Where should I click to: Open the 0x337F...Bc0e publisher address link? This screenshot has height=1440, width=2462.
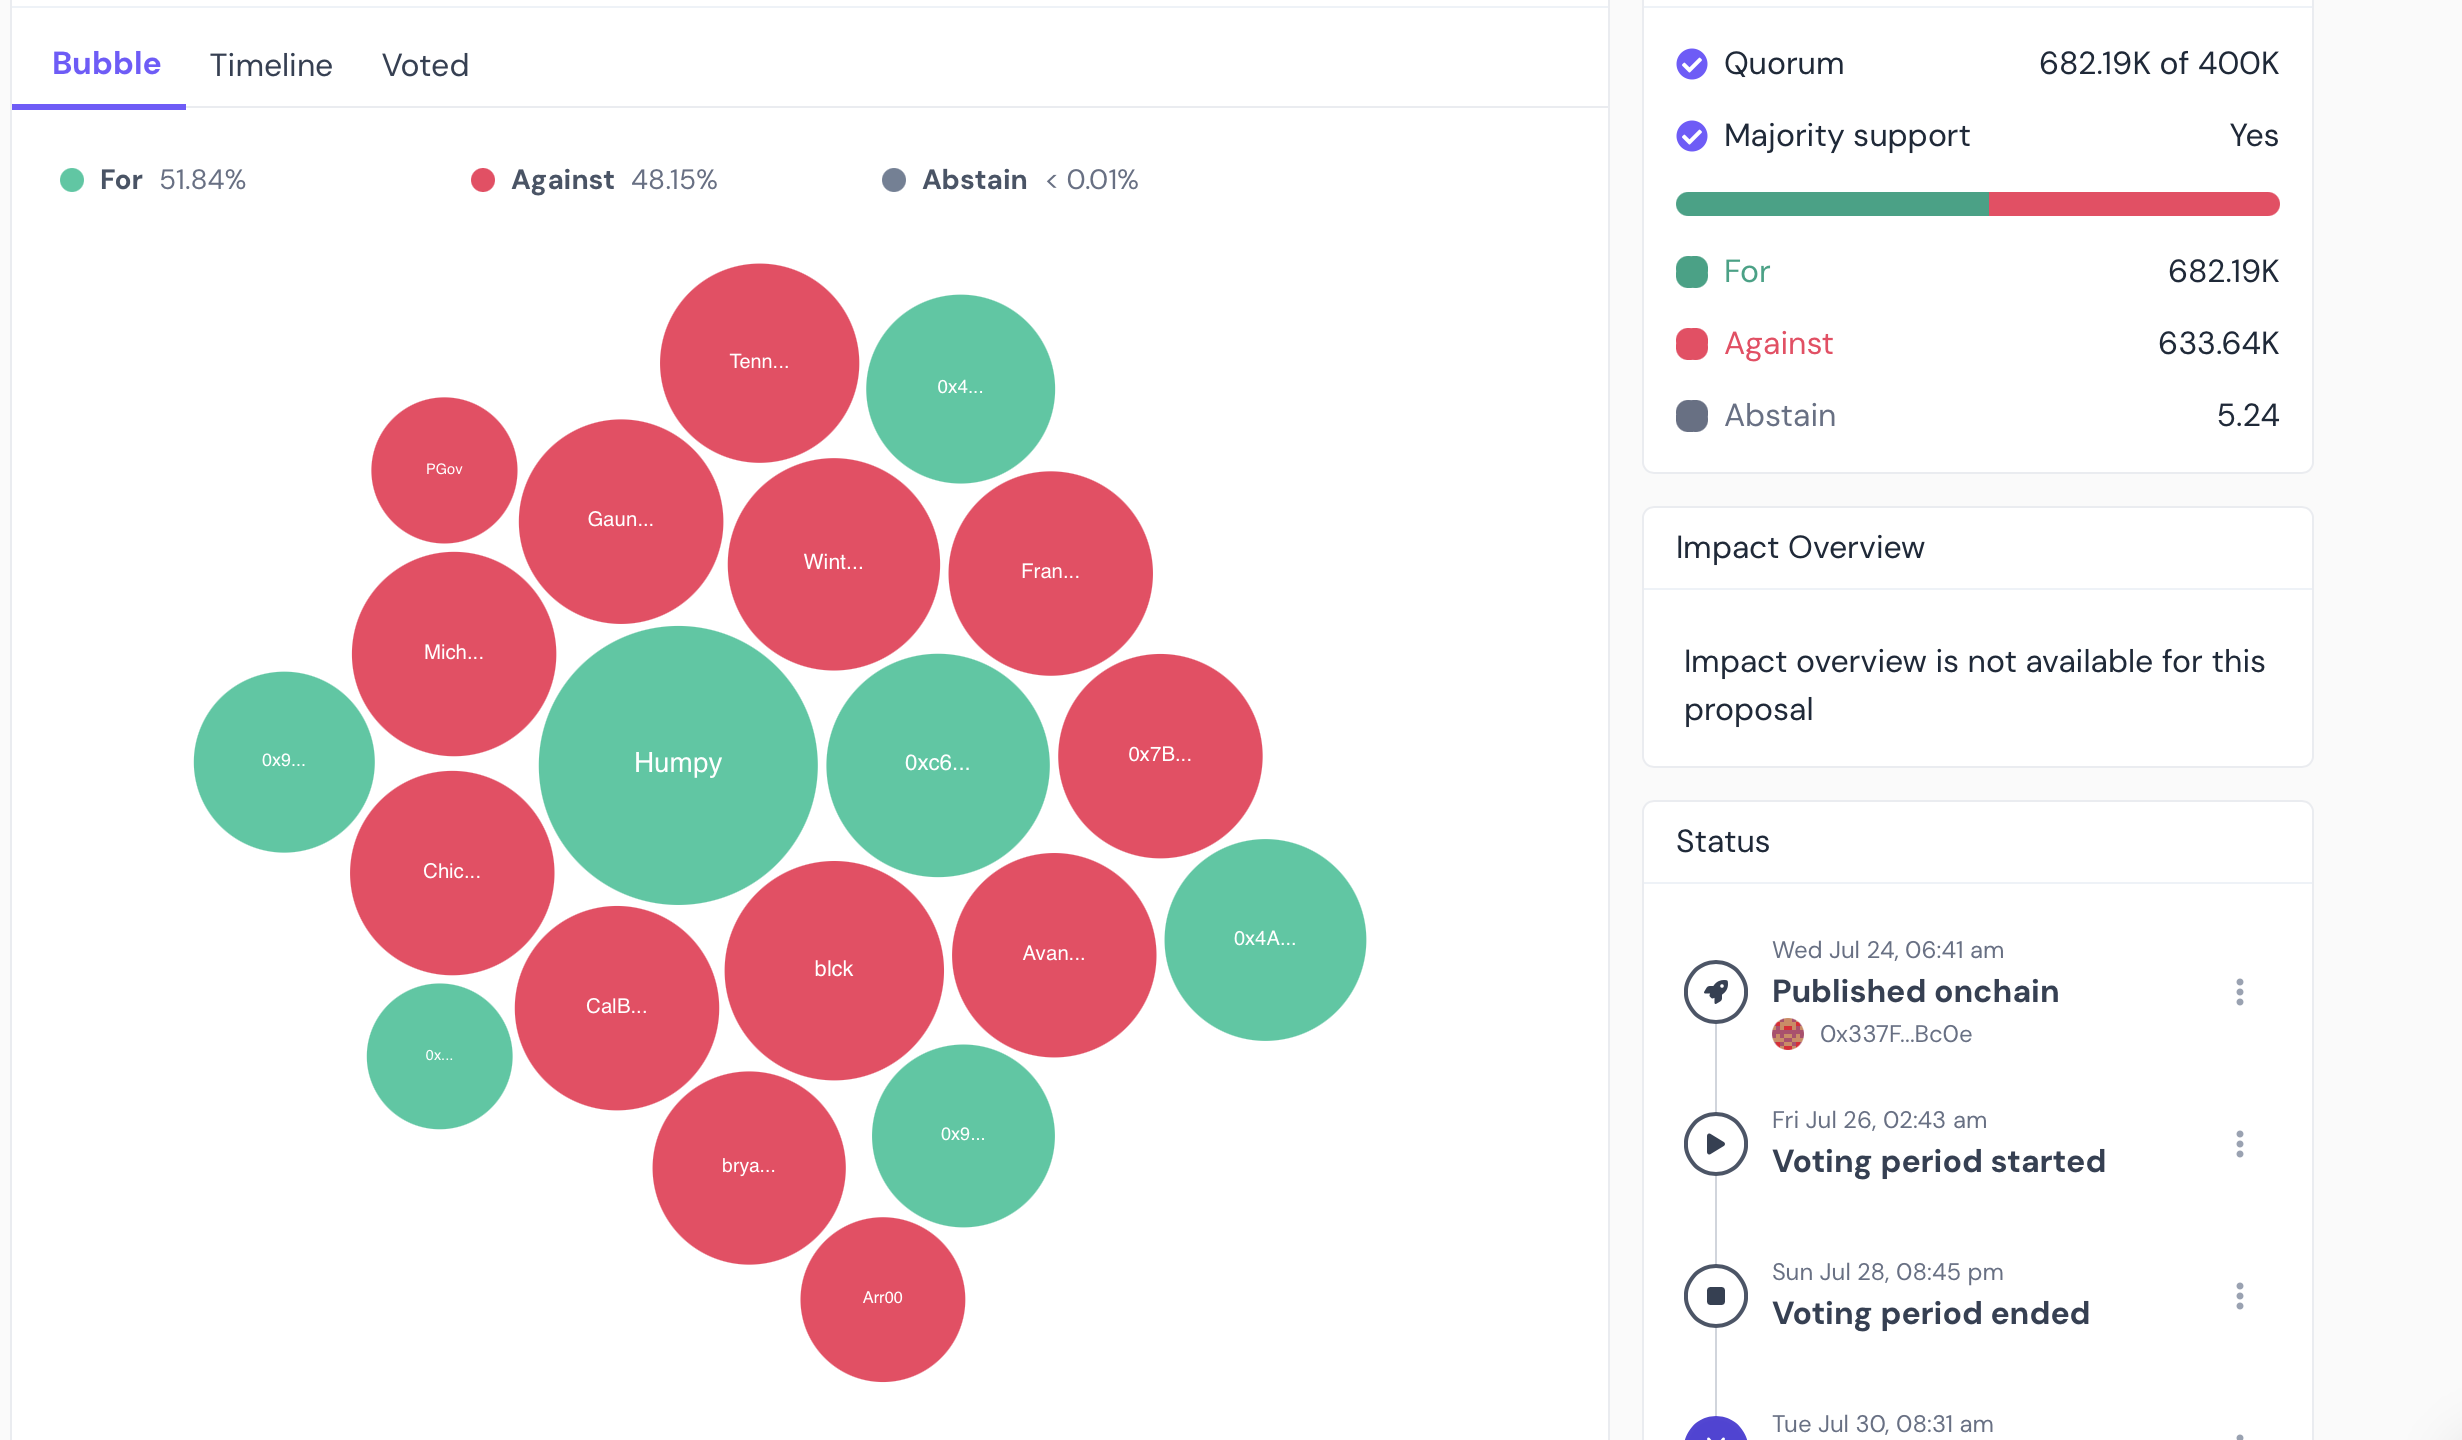point(1895,1034)
